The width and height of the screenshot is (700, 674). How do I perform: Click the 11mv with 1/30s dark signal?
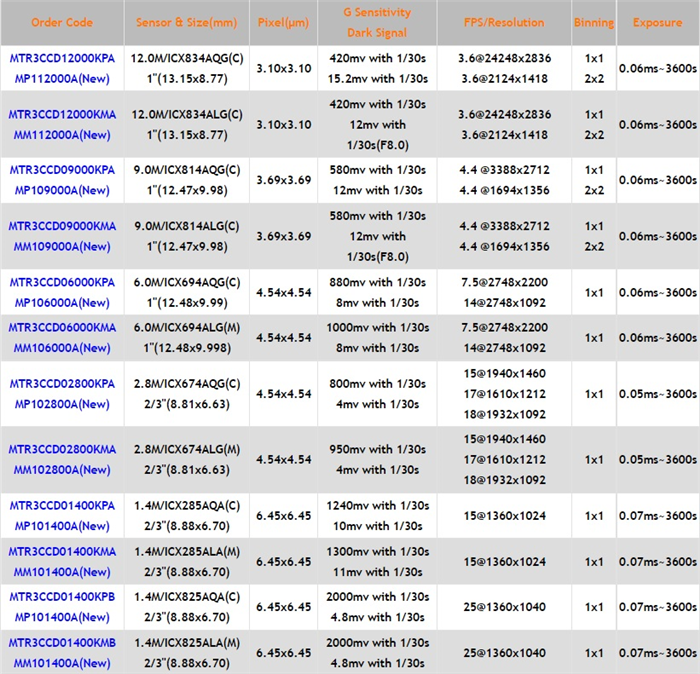tap(378, 572)
